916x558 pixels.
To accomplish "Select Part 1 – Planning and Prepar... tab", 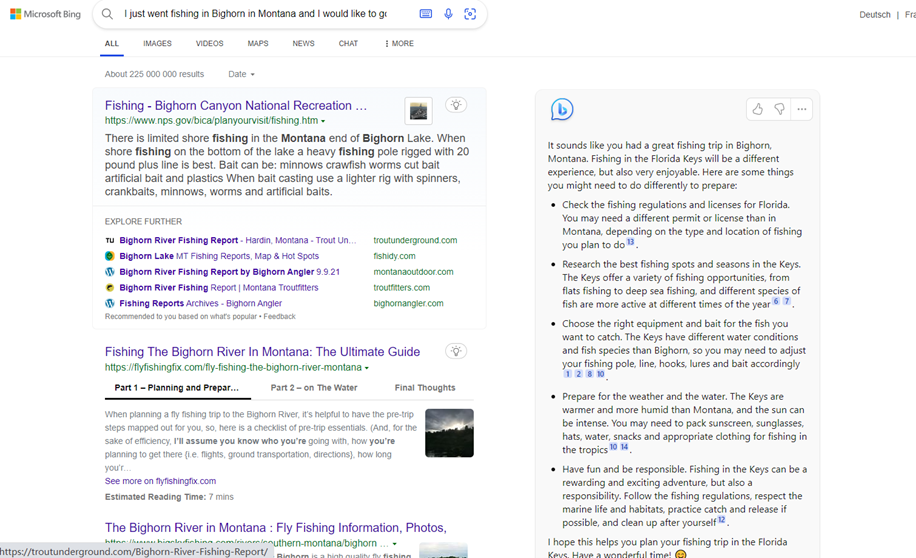I will coord(176,387).
